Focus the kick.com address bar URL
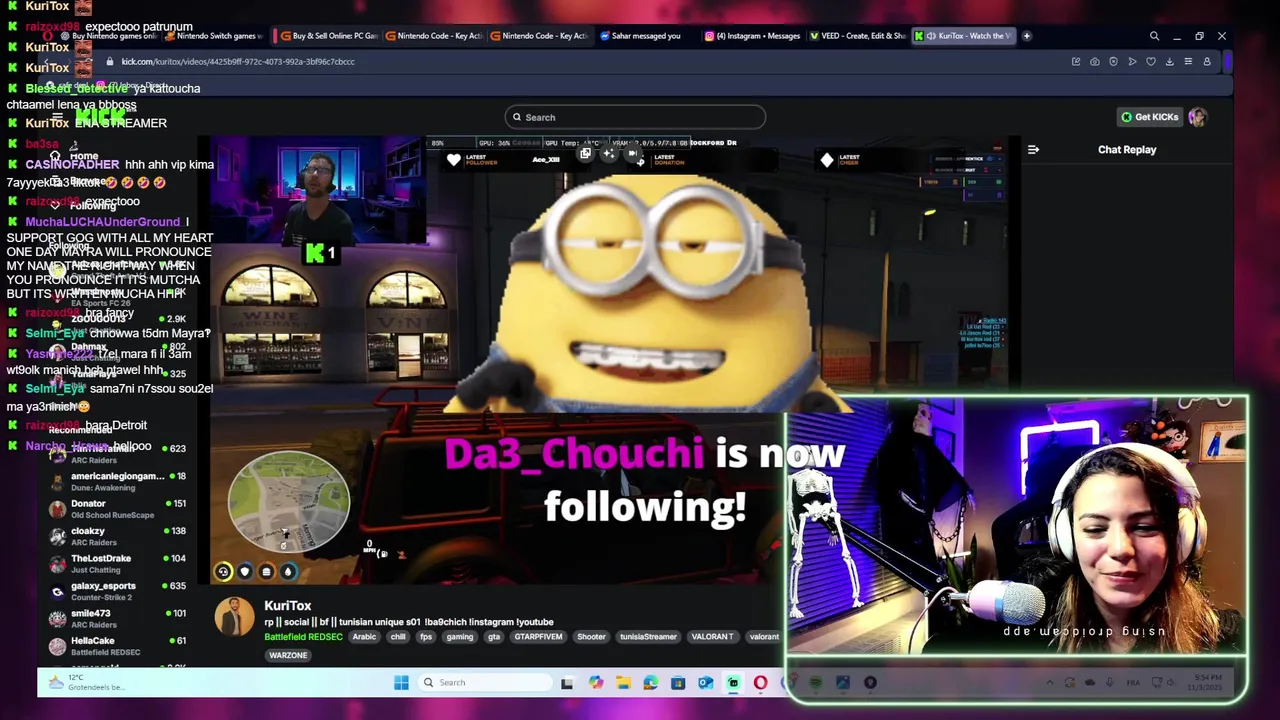This screenshot has width=1280, height=720. [238, 61]
